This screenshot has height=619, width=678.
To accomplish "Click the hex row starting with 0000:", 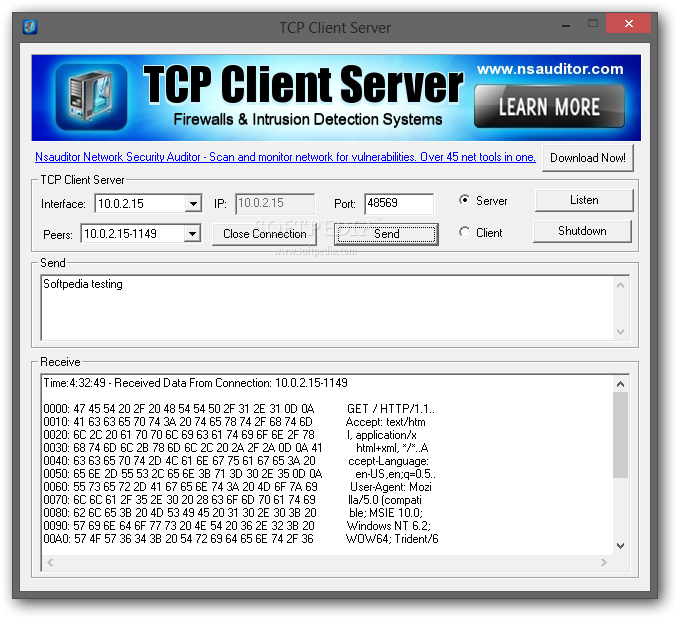I will coord(179,409).
